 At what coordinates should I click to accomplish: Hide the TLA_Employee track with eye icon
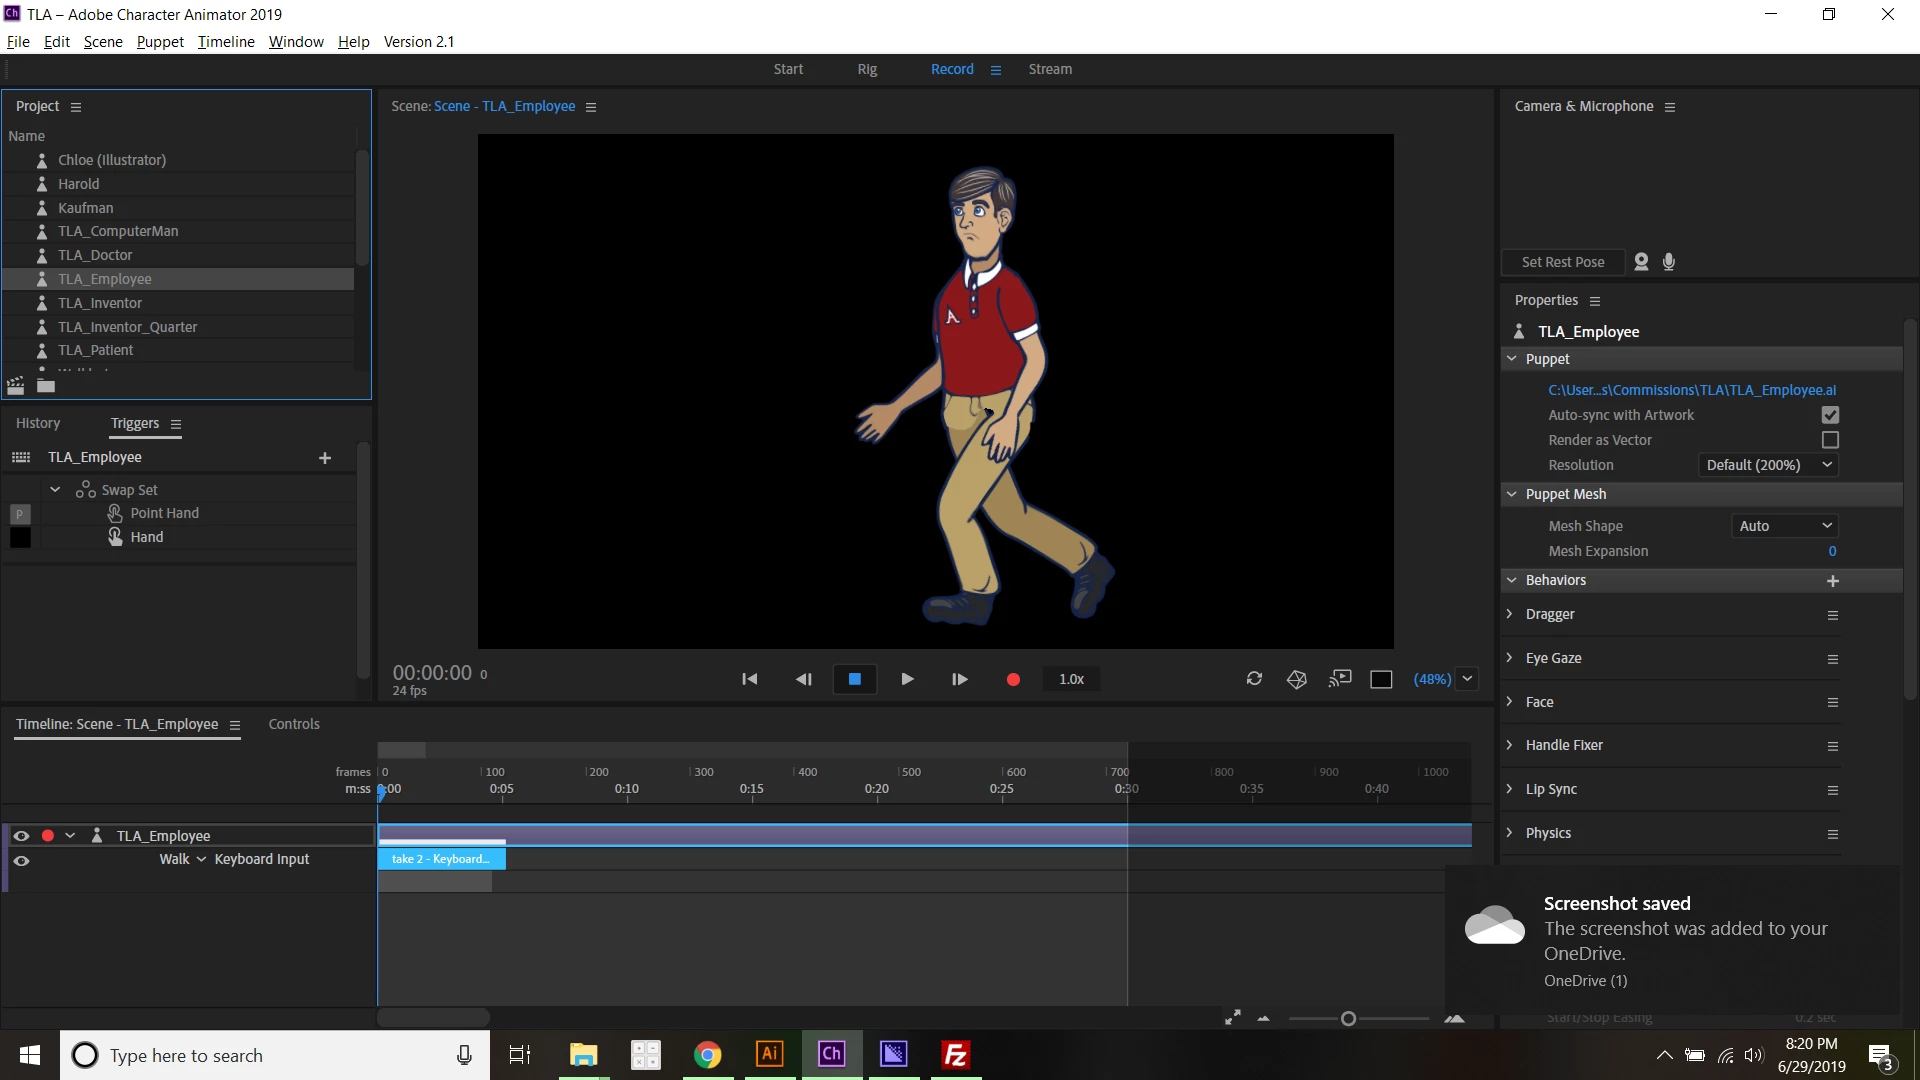[x=21, y=836]
